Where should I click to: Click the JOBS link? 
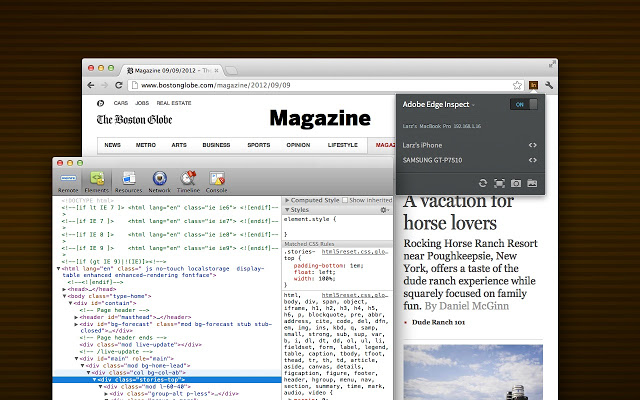click(142, 103)
